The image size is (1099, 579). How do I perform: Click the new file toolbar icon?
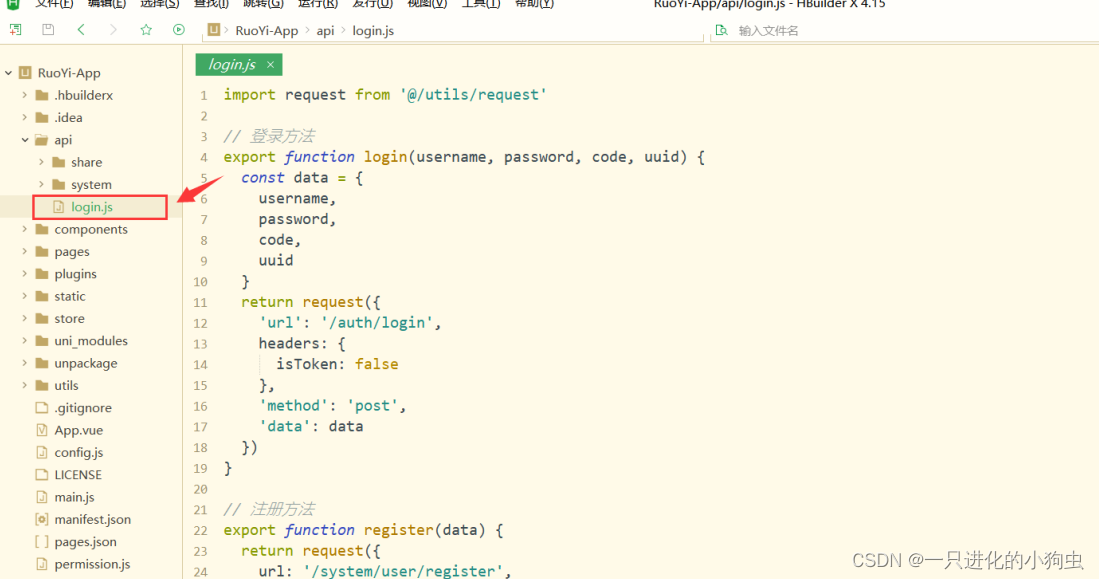coord(15,30)
